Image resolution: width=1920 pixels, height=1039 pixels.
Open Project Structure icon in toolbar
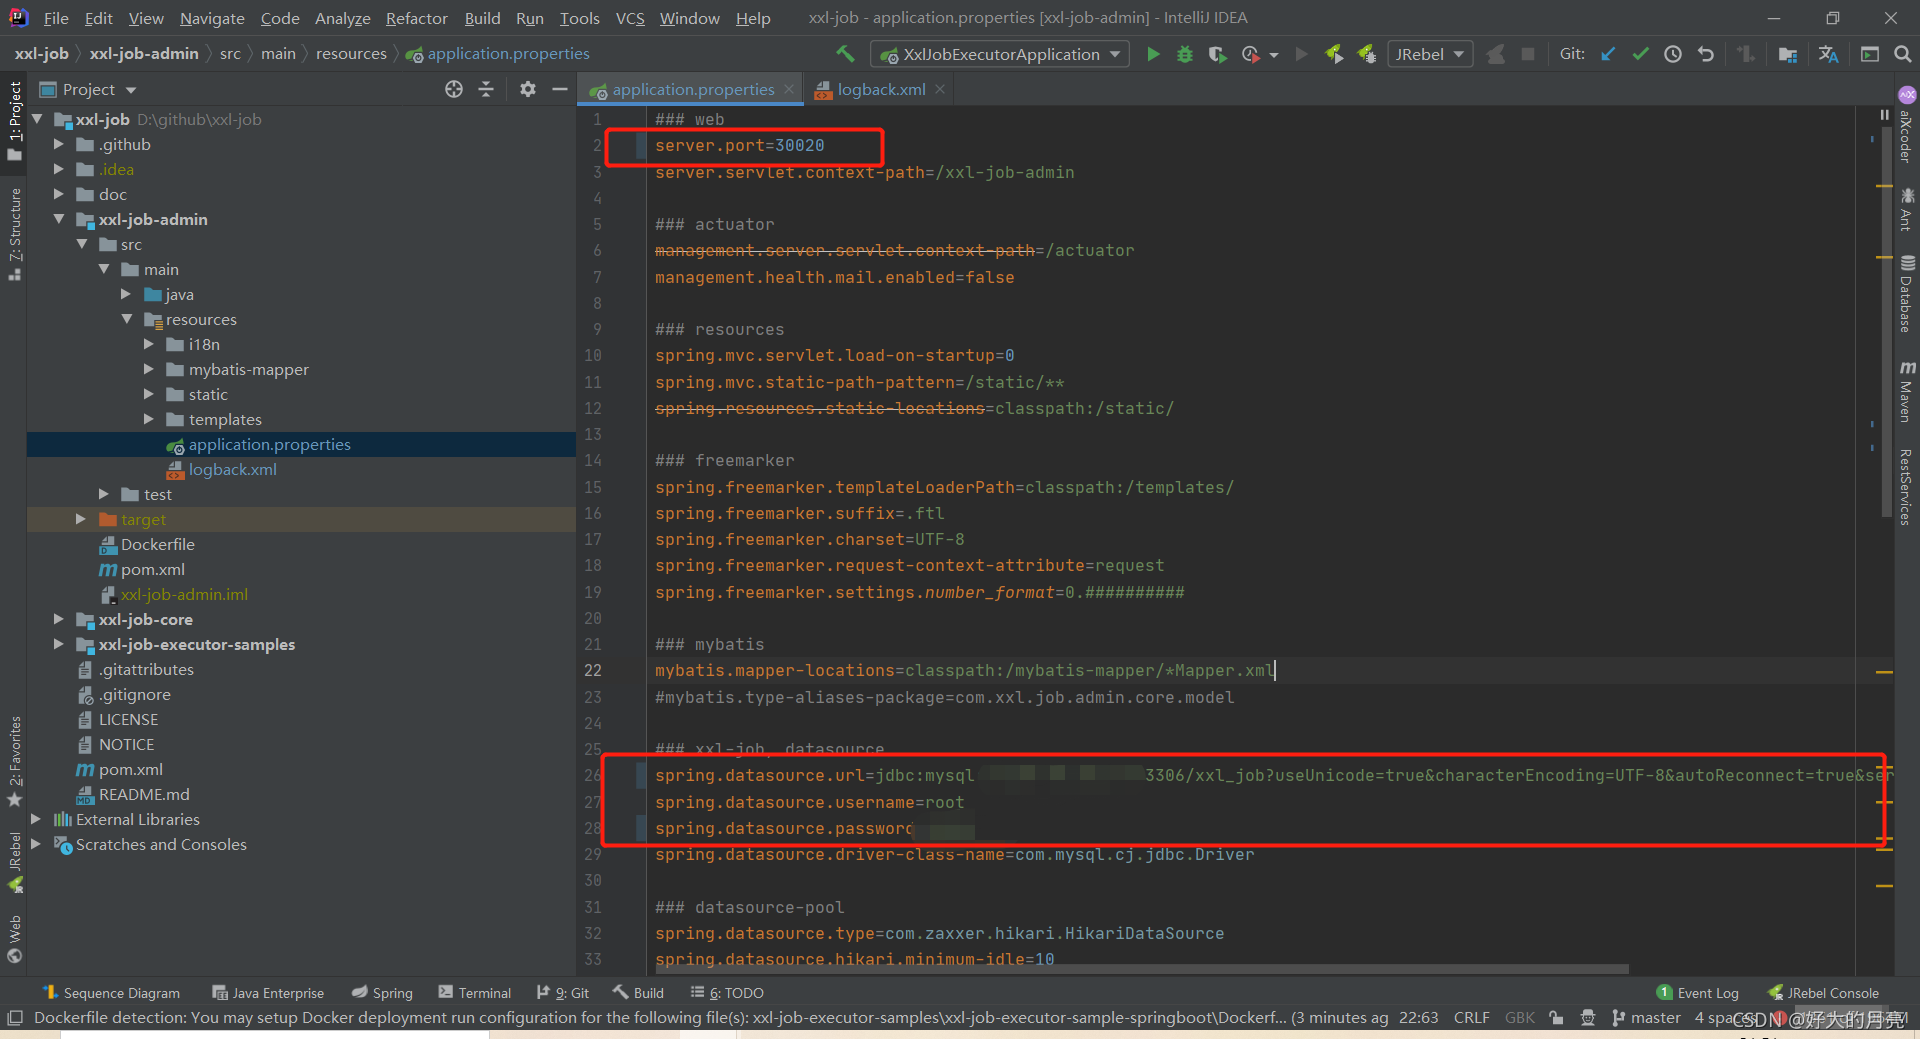click(x=1788, y=54)
